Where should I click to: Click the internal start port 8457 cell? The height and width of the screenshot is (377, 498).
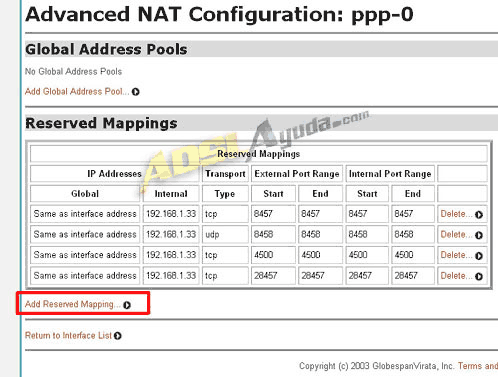[367, 214]
